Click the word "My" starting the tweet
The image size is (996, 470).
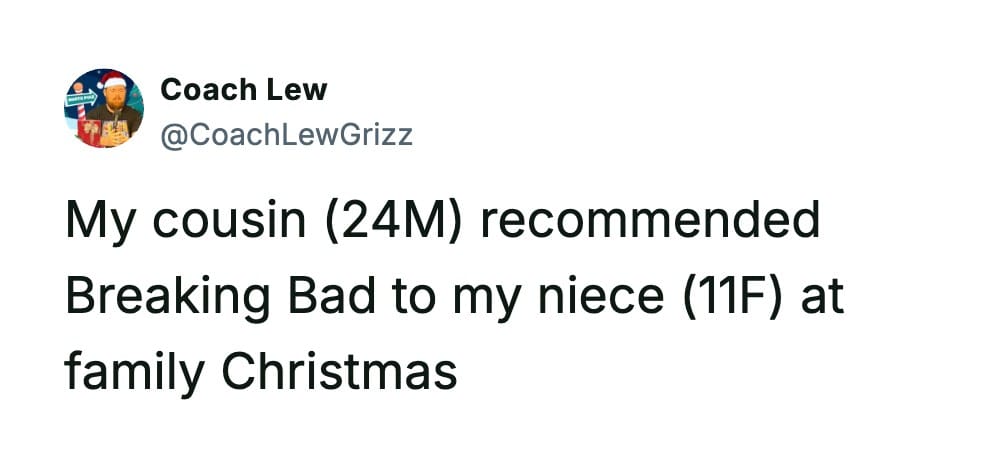pos(94,221)
